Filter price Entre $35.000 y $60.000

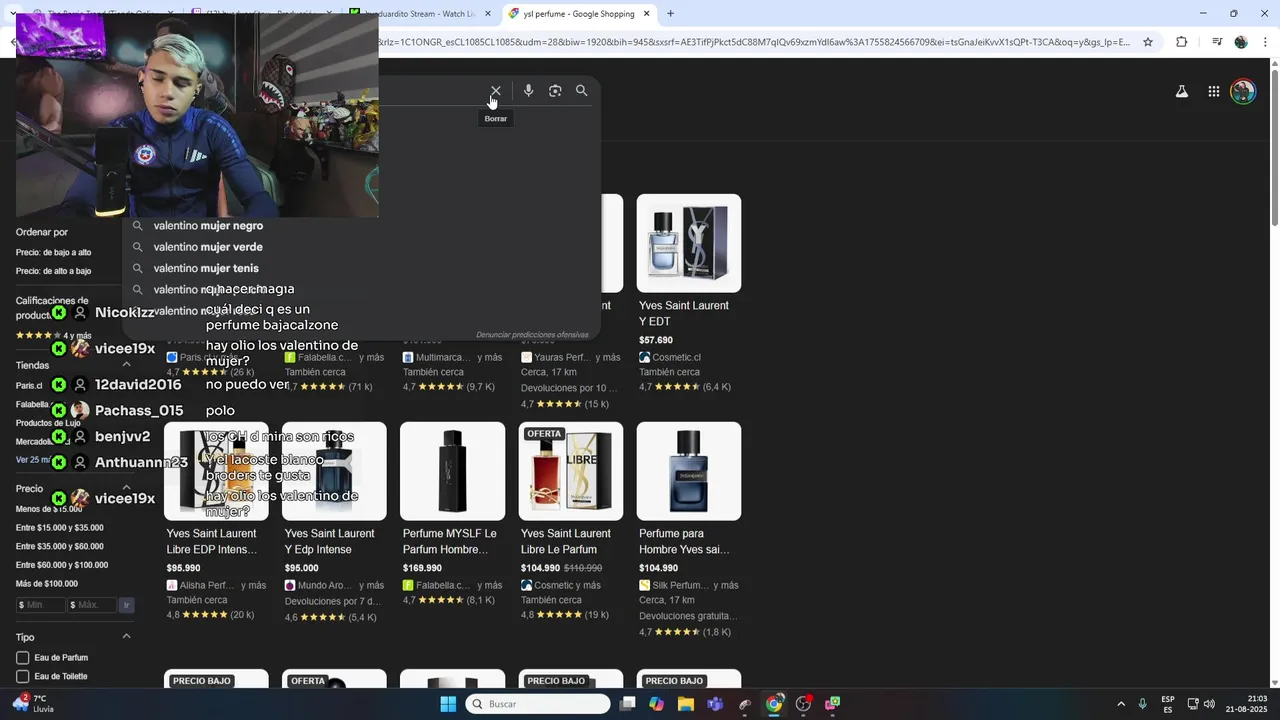(60, 547)
